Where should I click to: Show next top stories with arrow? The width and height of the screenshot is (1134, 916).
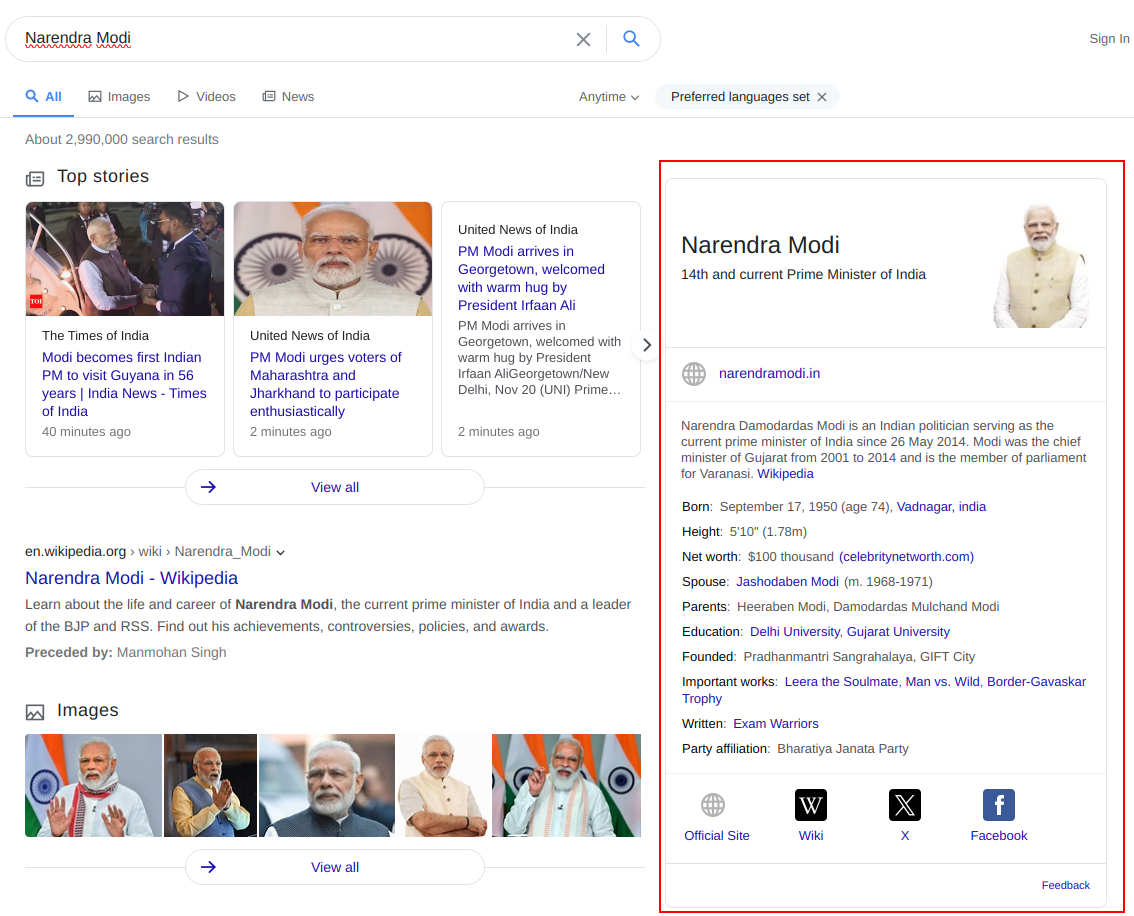tap(647, 345)
